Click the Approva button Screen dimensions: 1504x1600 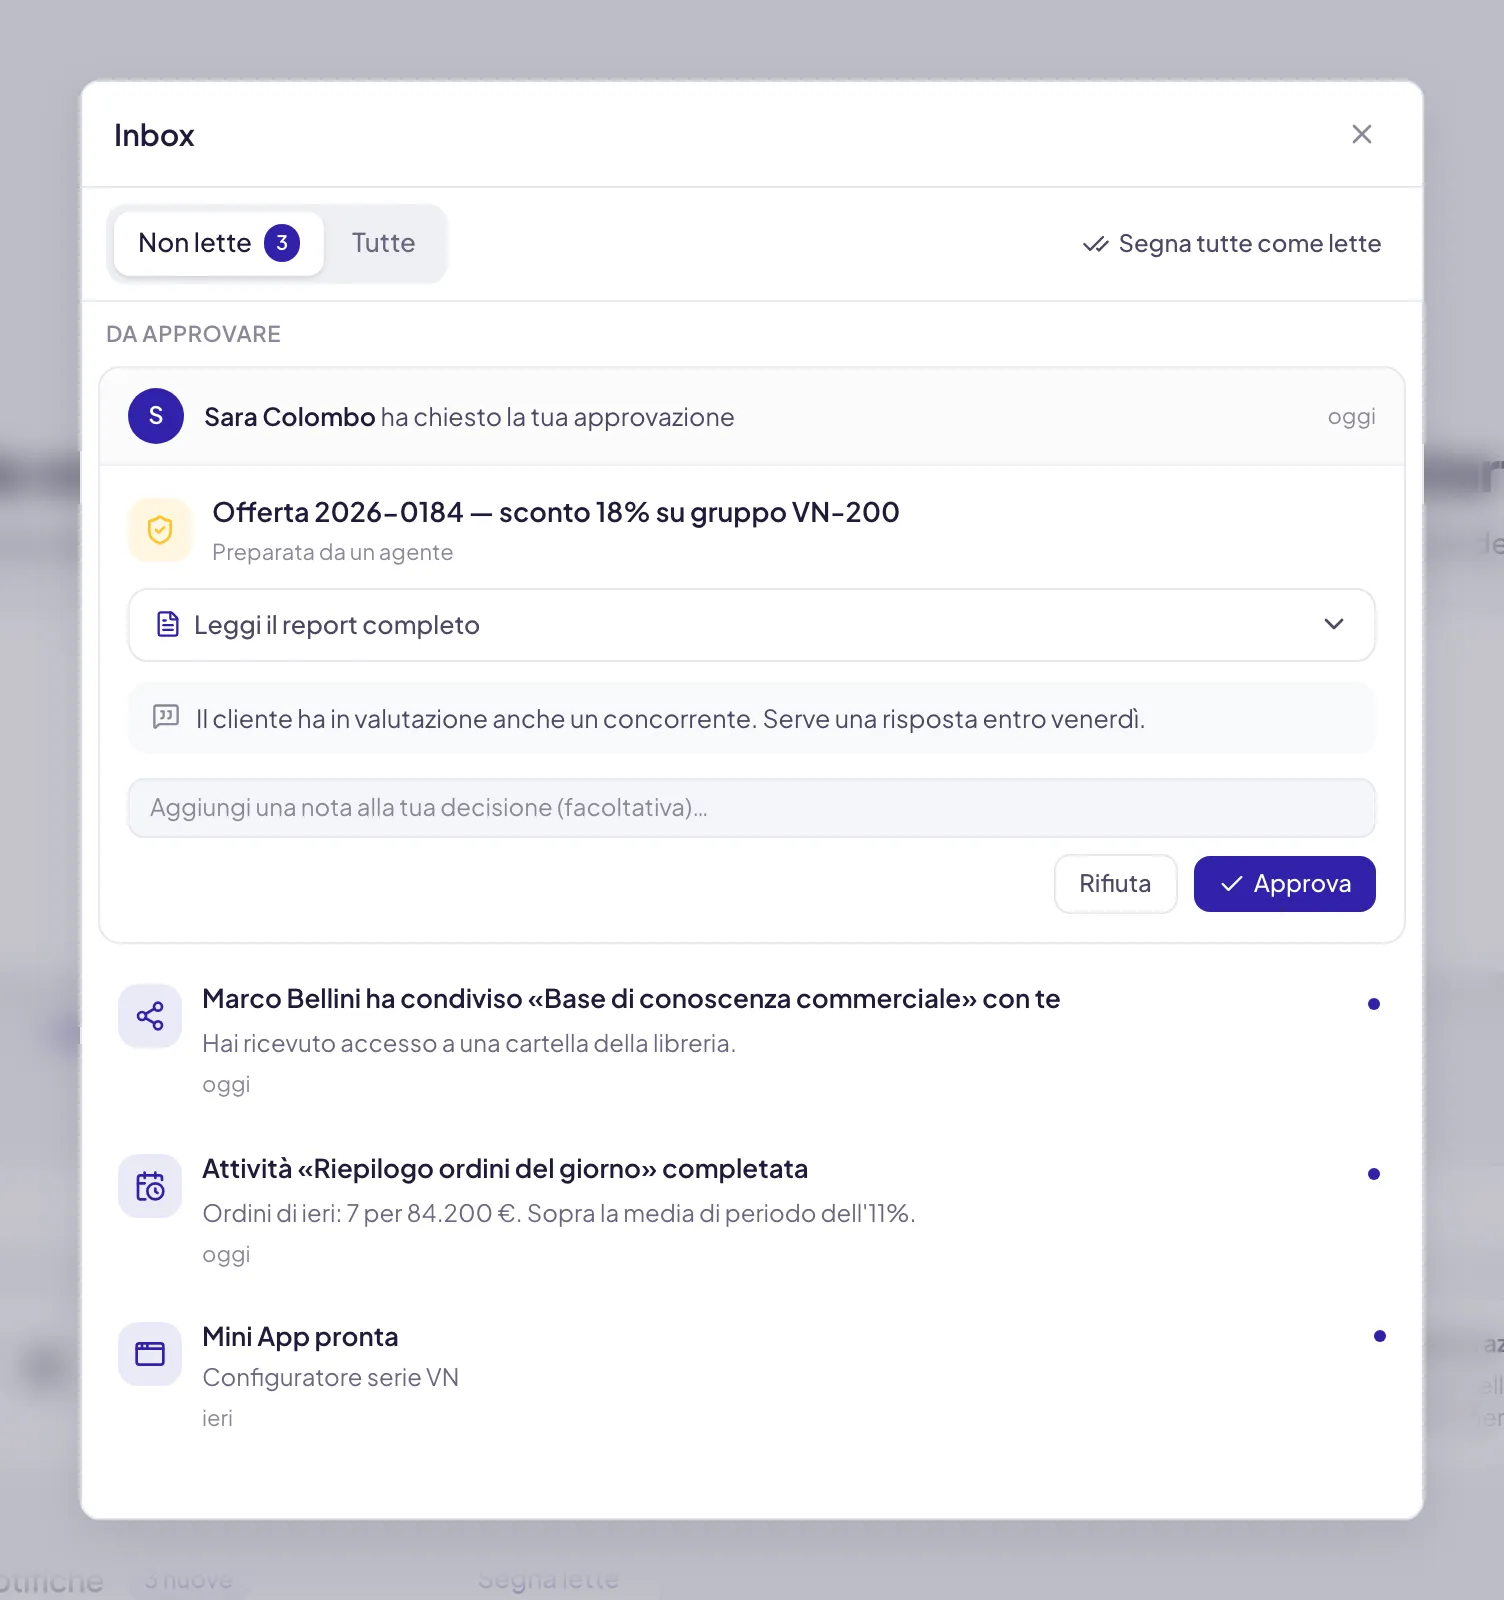pos(1285,884)
